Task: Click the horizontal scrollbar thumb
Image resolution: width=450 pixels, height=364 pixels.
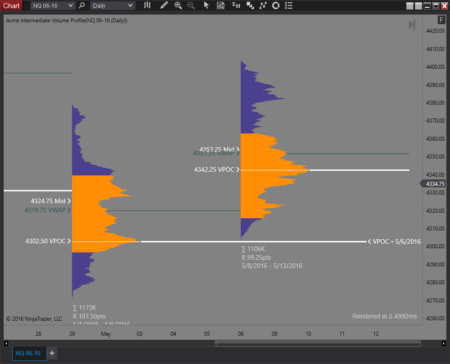Action: click(317, 343)
